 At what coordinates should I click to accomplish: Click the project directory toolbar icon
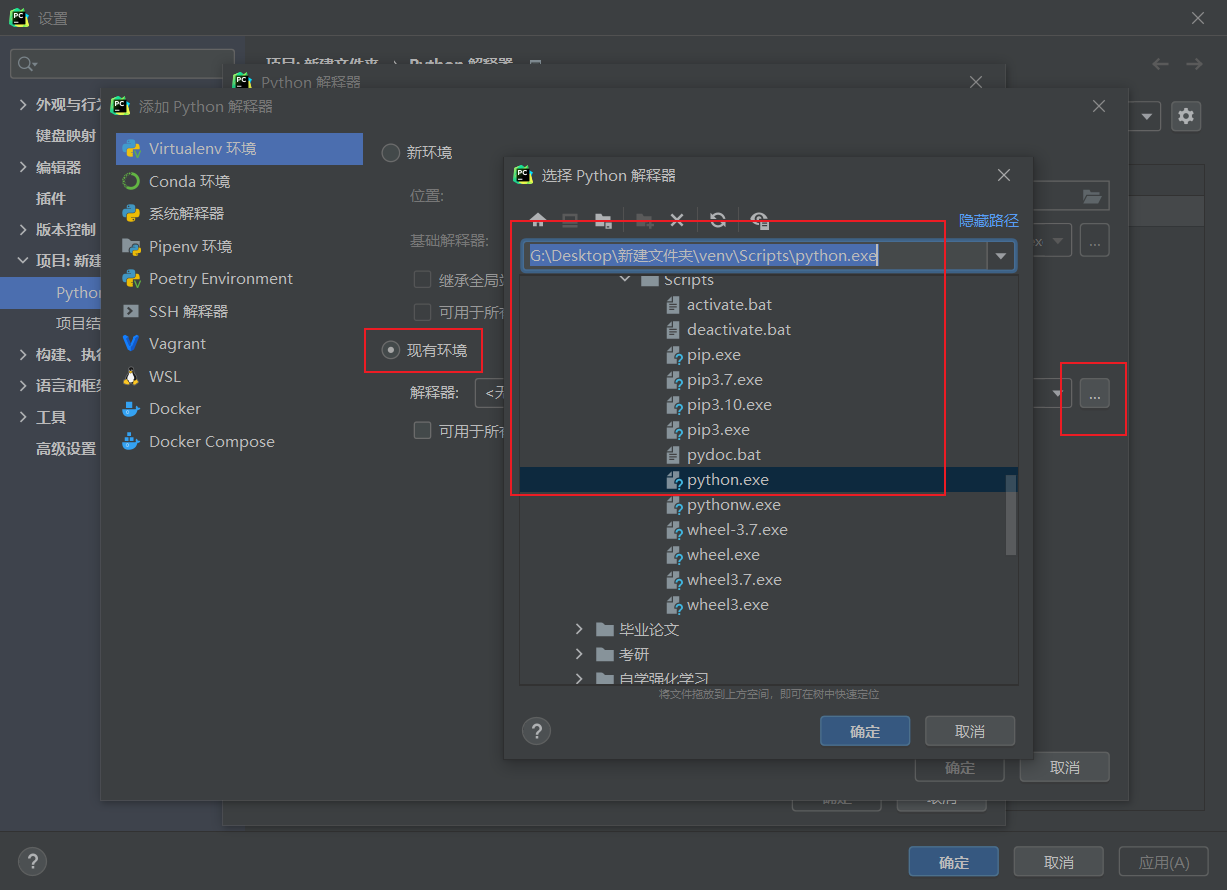(604, 220)
